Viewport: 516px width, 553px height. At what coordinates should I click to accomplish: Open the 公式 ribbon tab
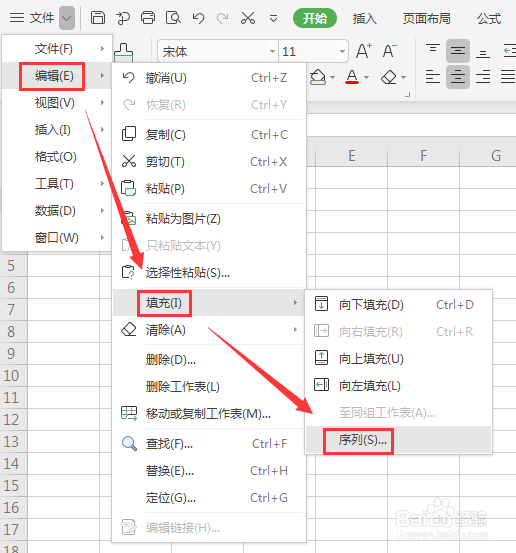489,18
